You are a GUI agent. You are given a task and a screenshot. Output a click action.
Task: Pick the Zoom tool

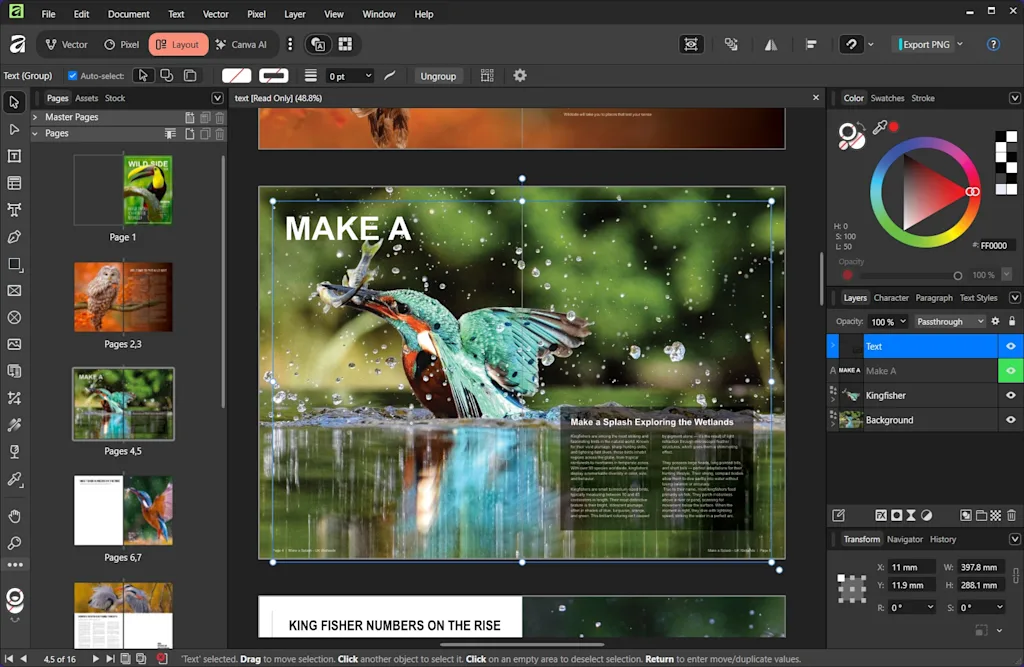(14, 543)
